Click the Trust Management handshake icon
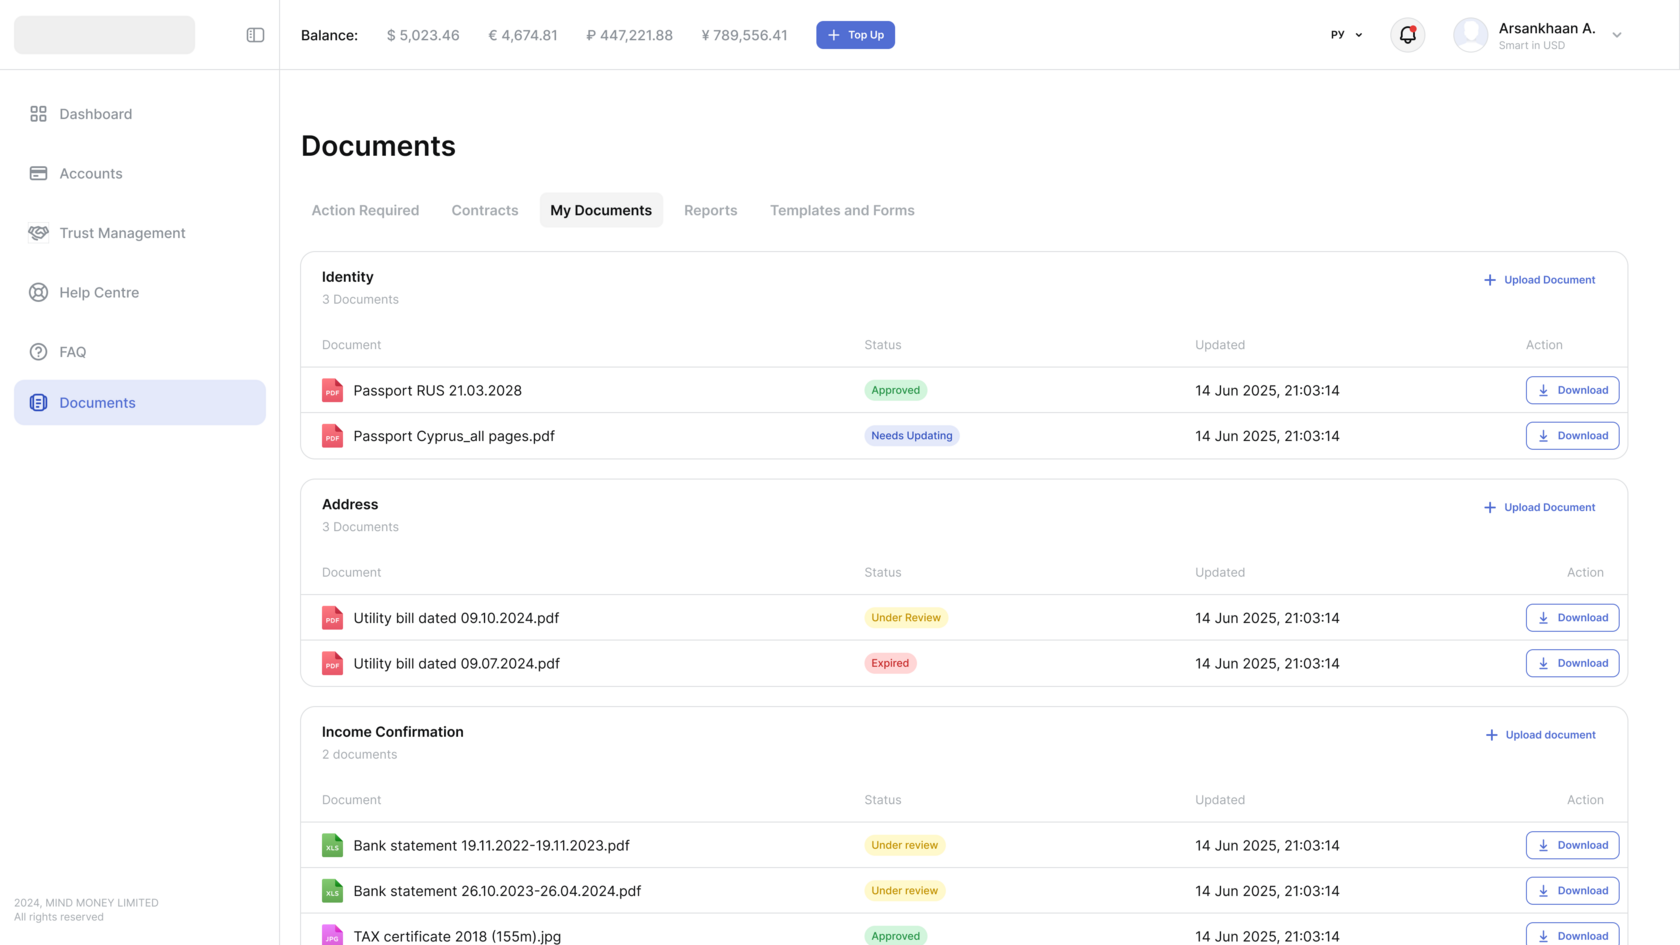This screenshot has width=1680, height=945. (38, 233)
